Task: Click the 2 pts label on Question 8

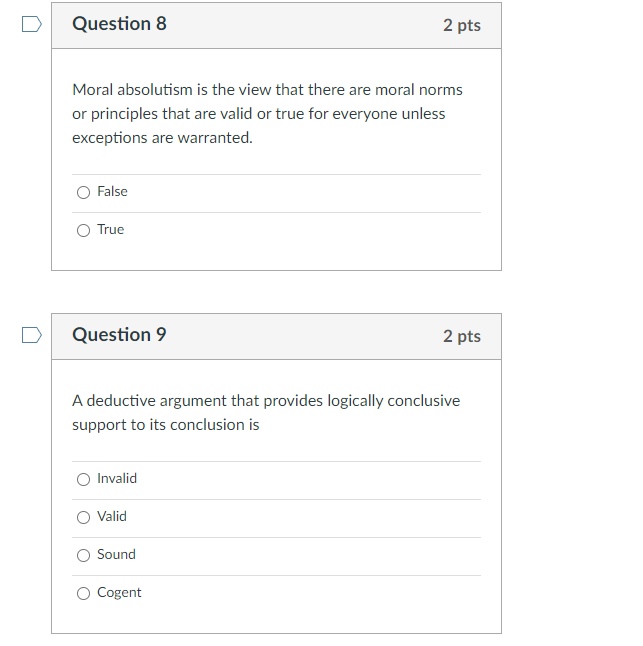Action: pos(461,26)
